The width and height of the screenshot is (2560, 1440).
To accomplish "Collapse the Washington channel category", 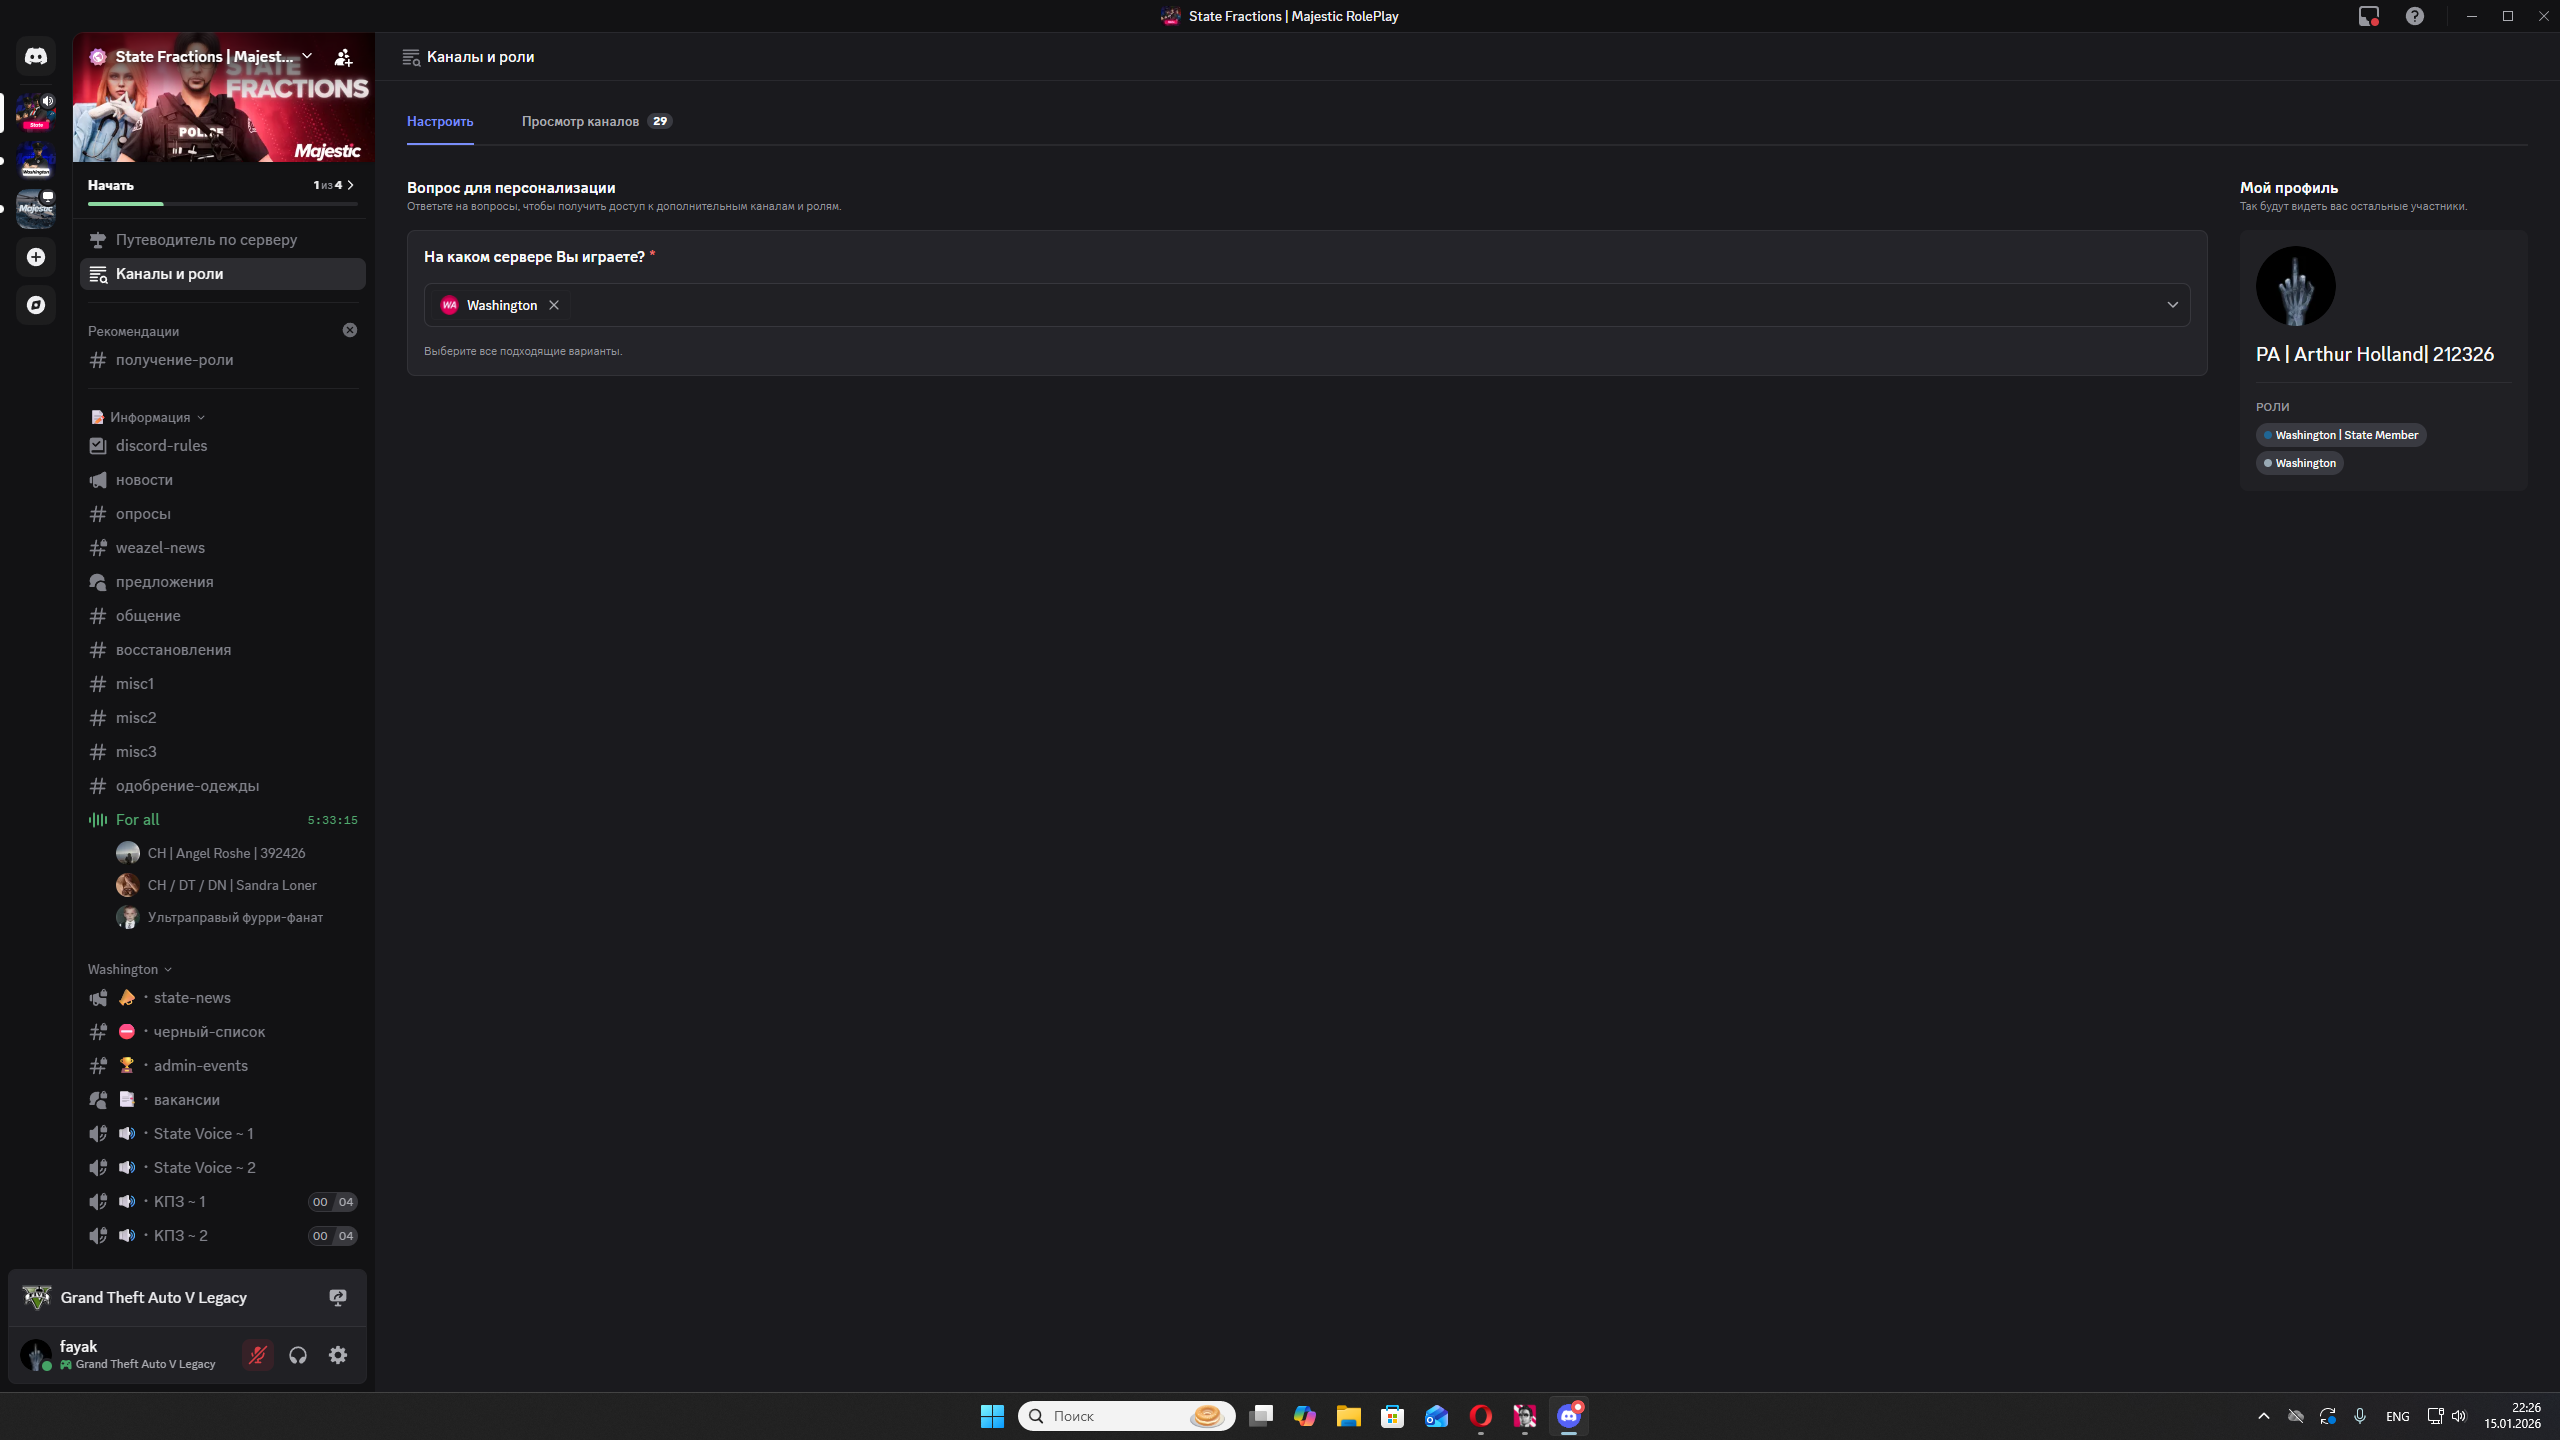I will pyautogui.click(x=123, y=969).
